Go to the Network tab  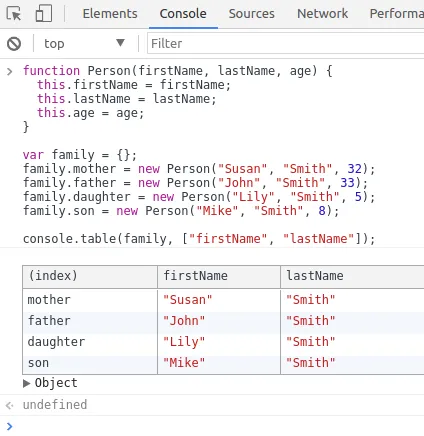pyautogui.click(x=322, y=14)
